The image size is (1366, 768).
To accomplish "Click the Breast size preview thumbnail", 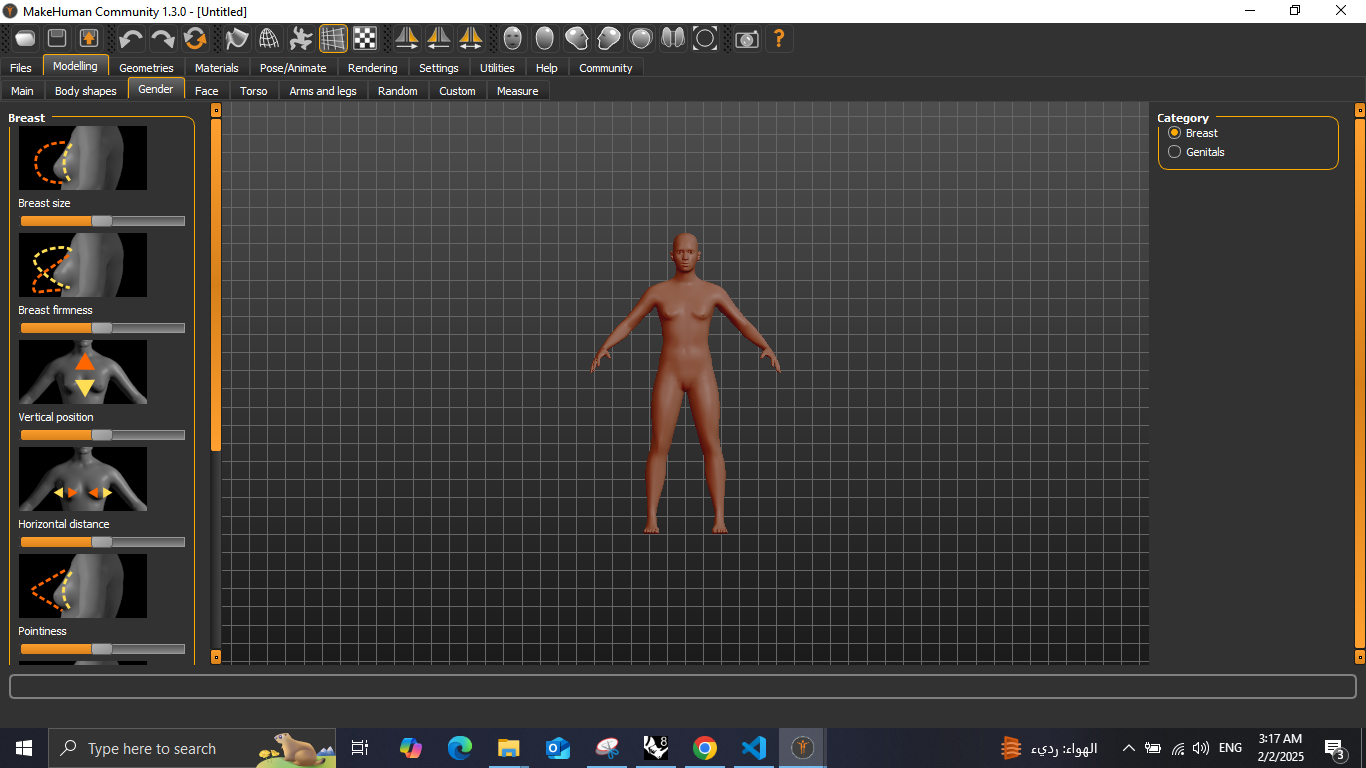I will (83, 158).
